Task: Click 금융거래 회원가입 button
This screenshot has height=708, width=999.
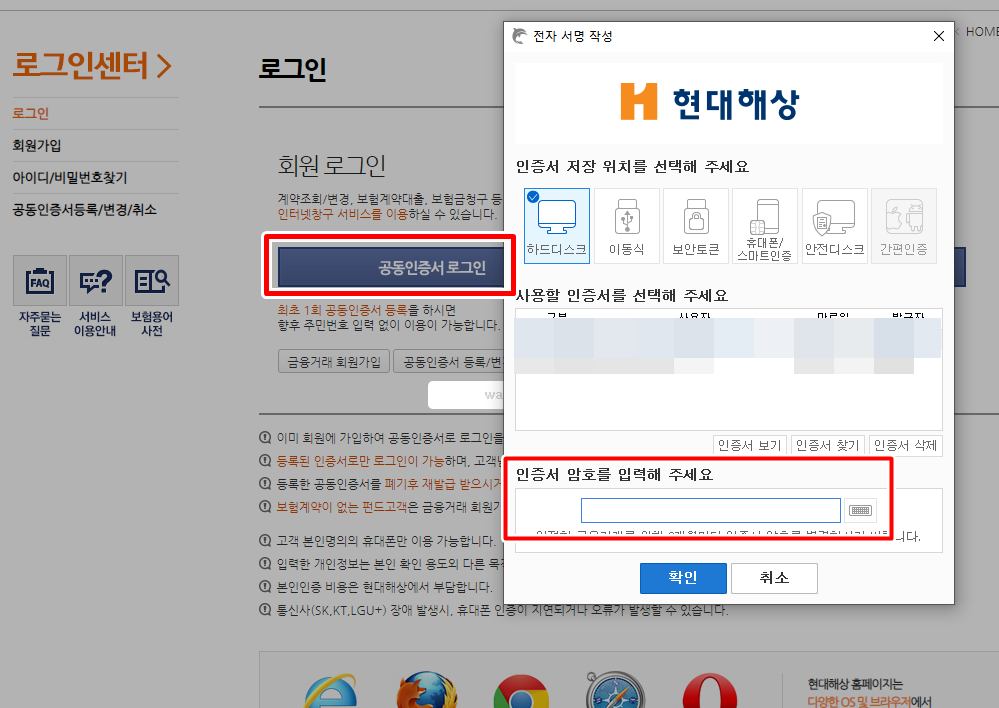Action: pyautogui.click(x=334, y=361)
